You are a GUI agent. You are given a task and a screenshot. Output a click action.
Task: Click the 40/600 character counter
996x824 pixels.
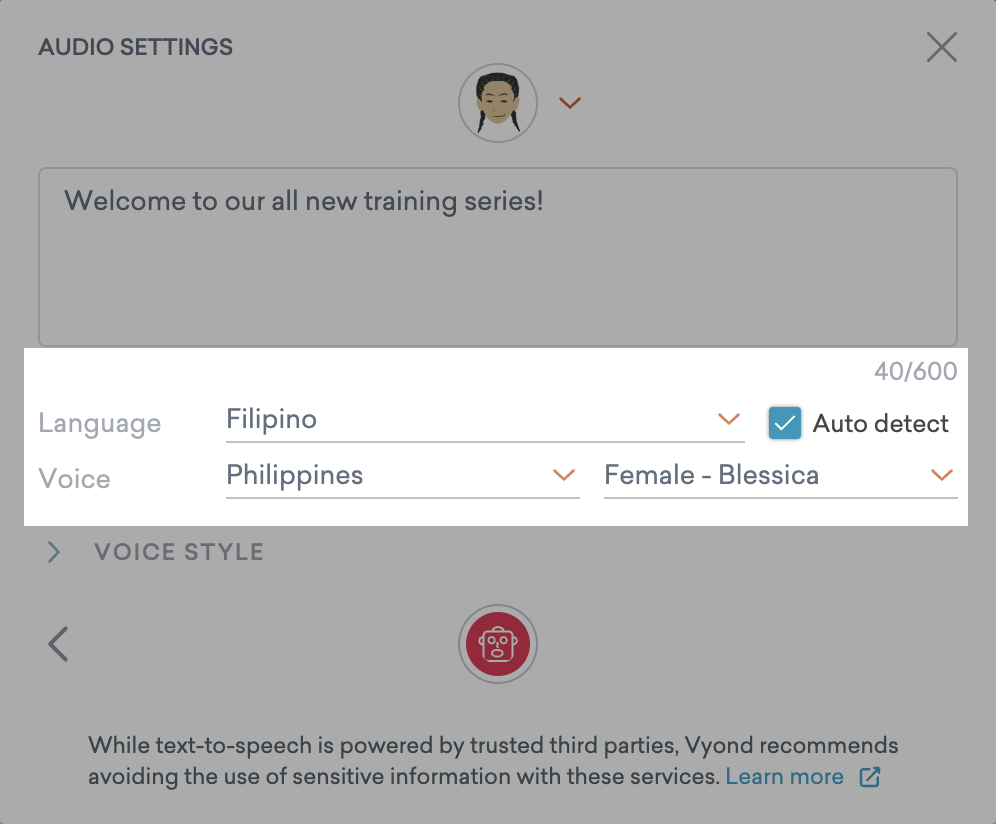(x=914, y=371)
